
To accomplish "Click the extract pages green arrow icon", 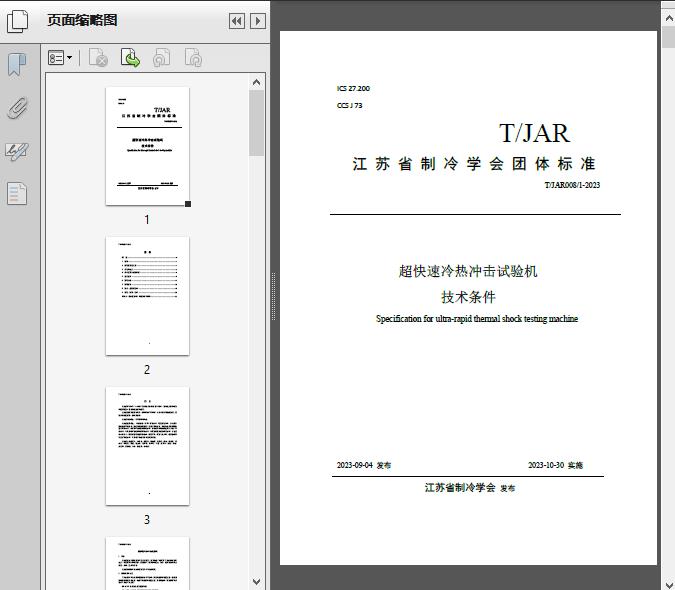I will point(130,58).
